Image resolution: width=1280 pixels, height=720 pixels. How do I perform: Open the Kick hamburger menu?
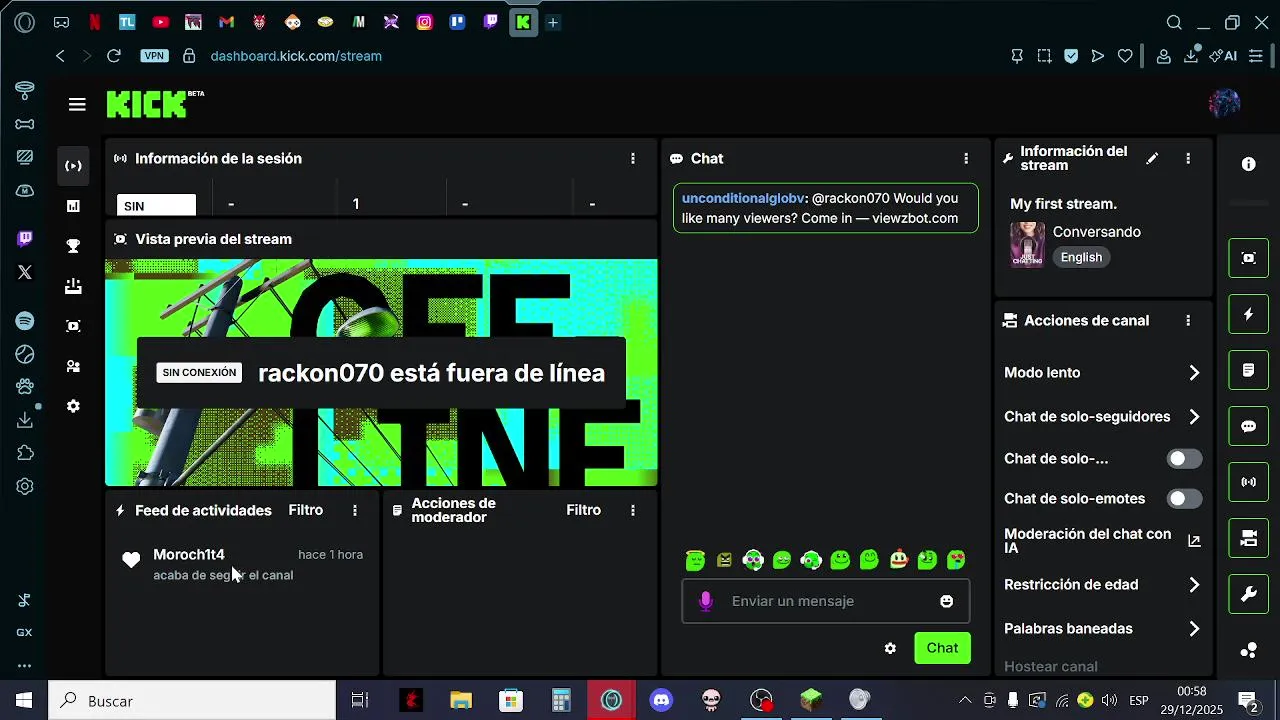tap(77, 104)
